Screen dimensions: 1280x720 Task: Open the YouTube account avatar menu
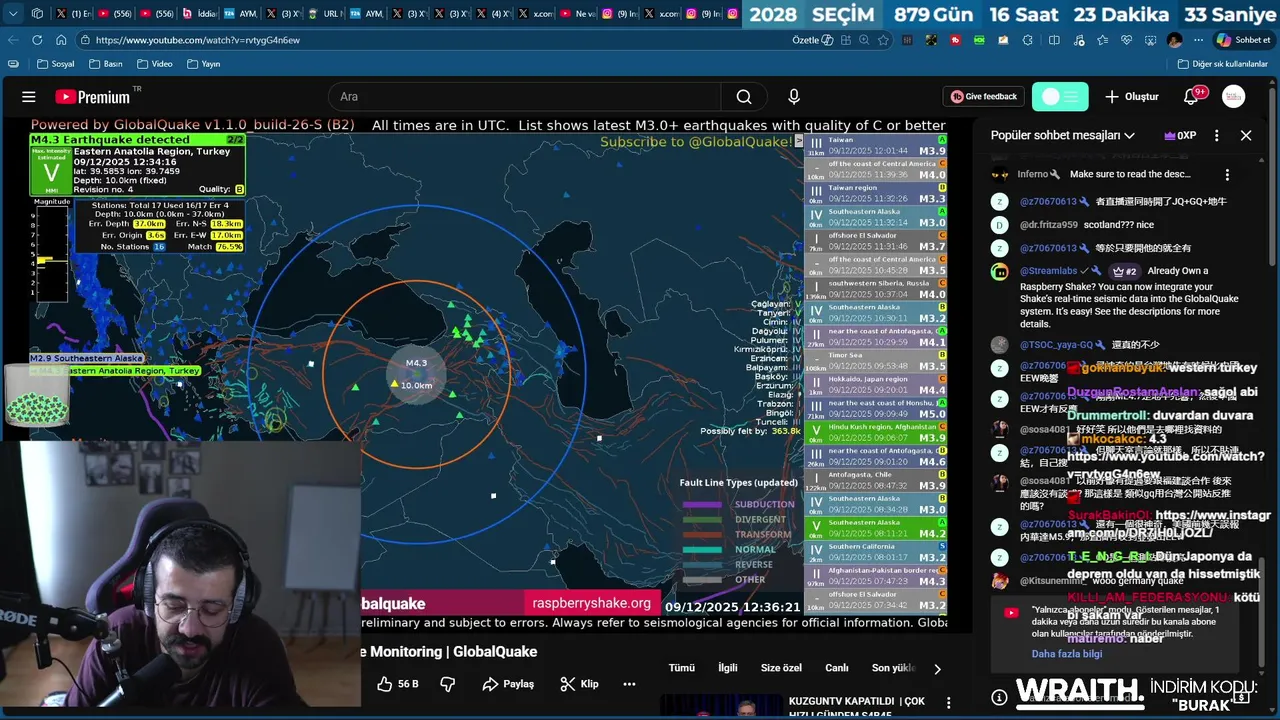tap(1234, 97)
